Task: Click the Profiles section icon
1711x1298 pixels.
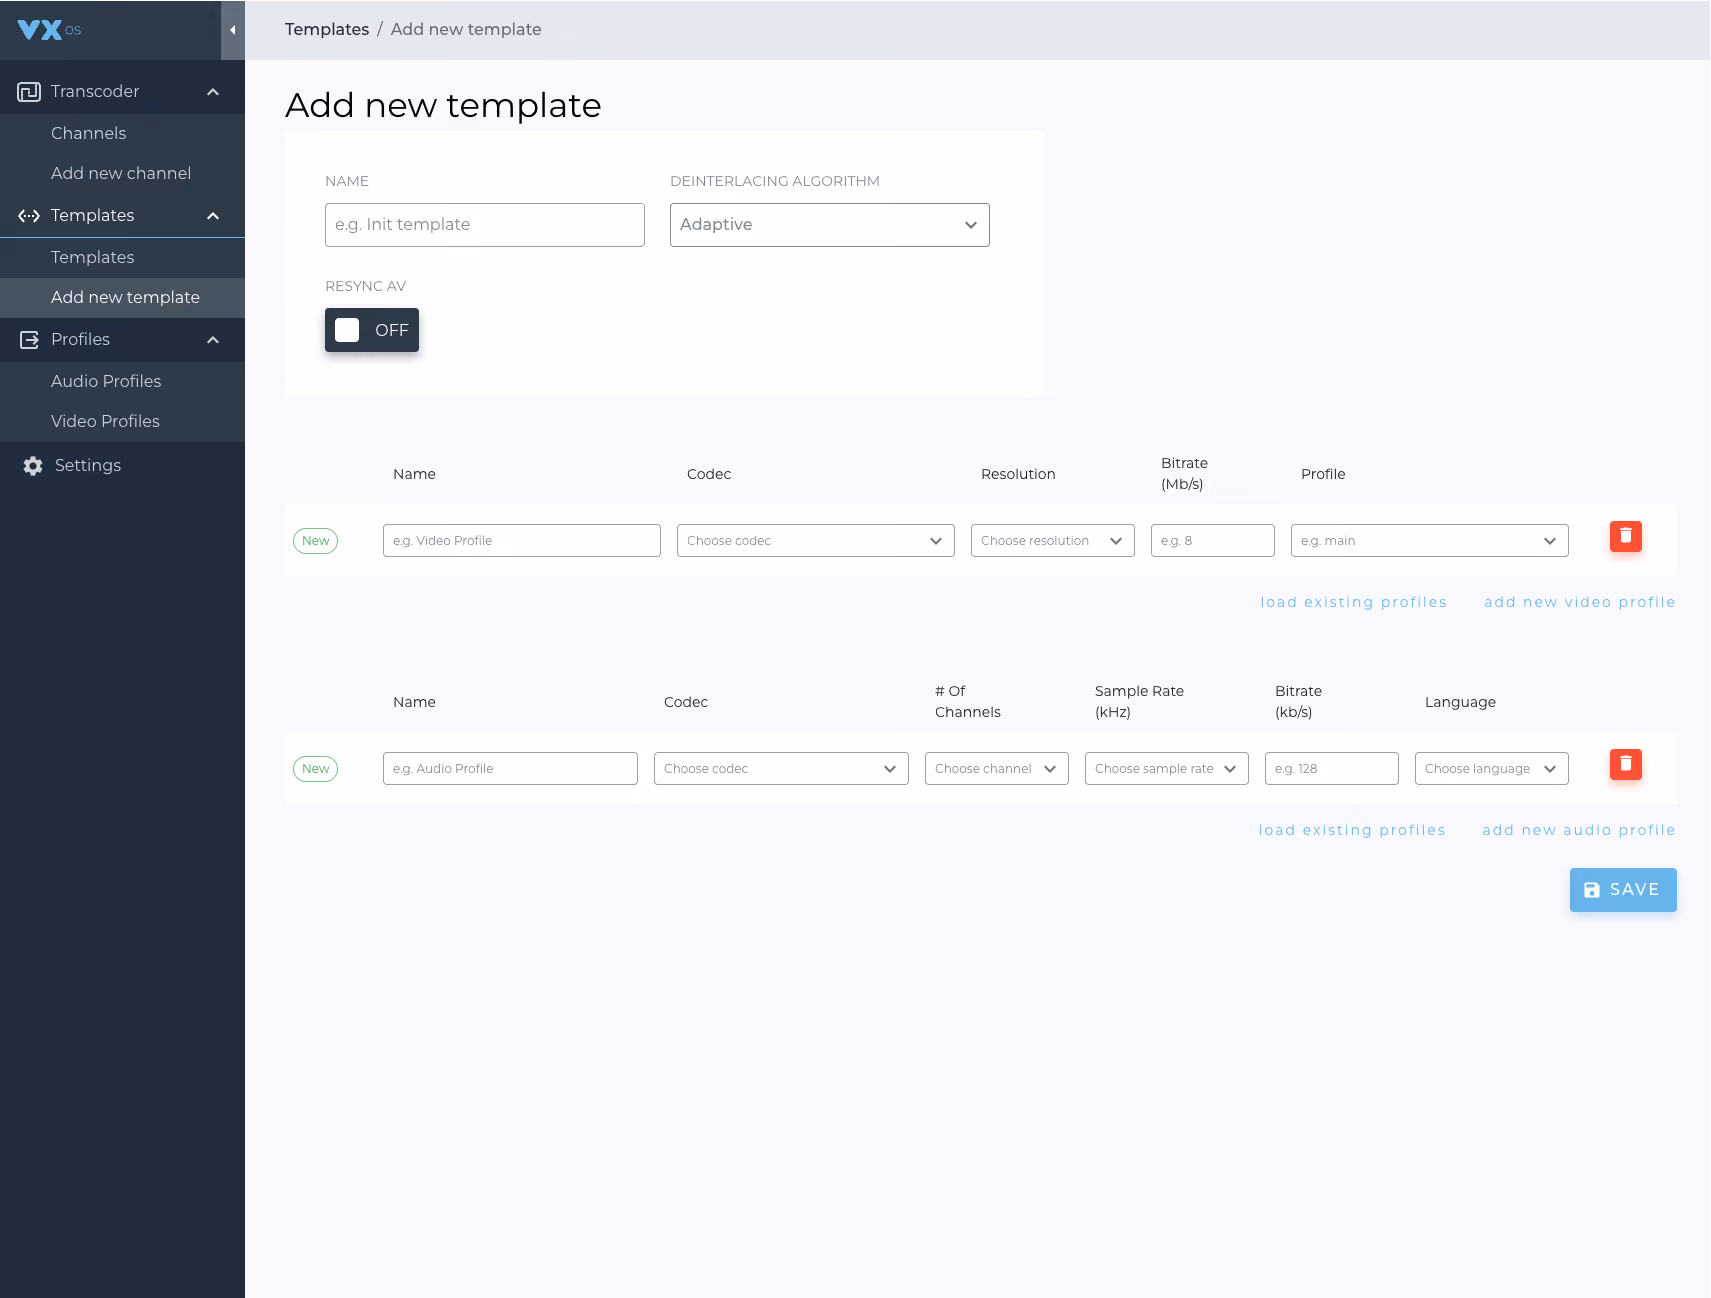Action: [x=30, y=340]
